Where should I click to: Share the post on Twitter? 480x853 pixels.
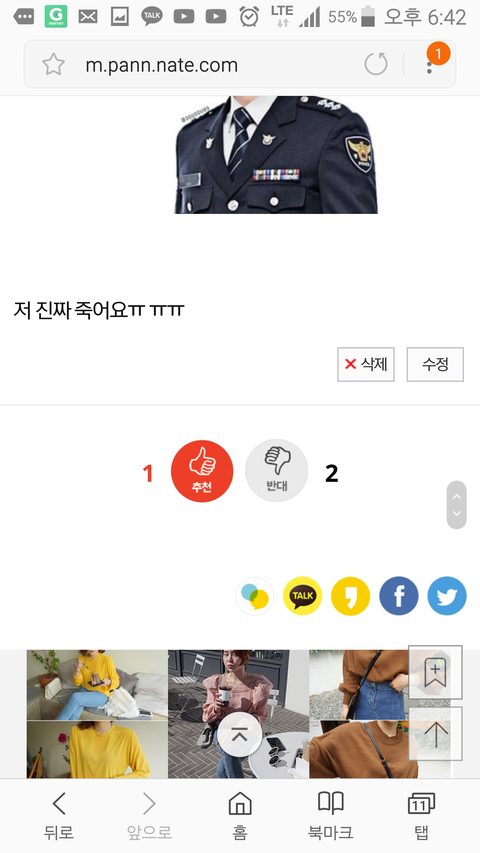pyautogui.click(x=447, y=596)
